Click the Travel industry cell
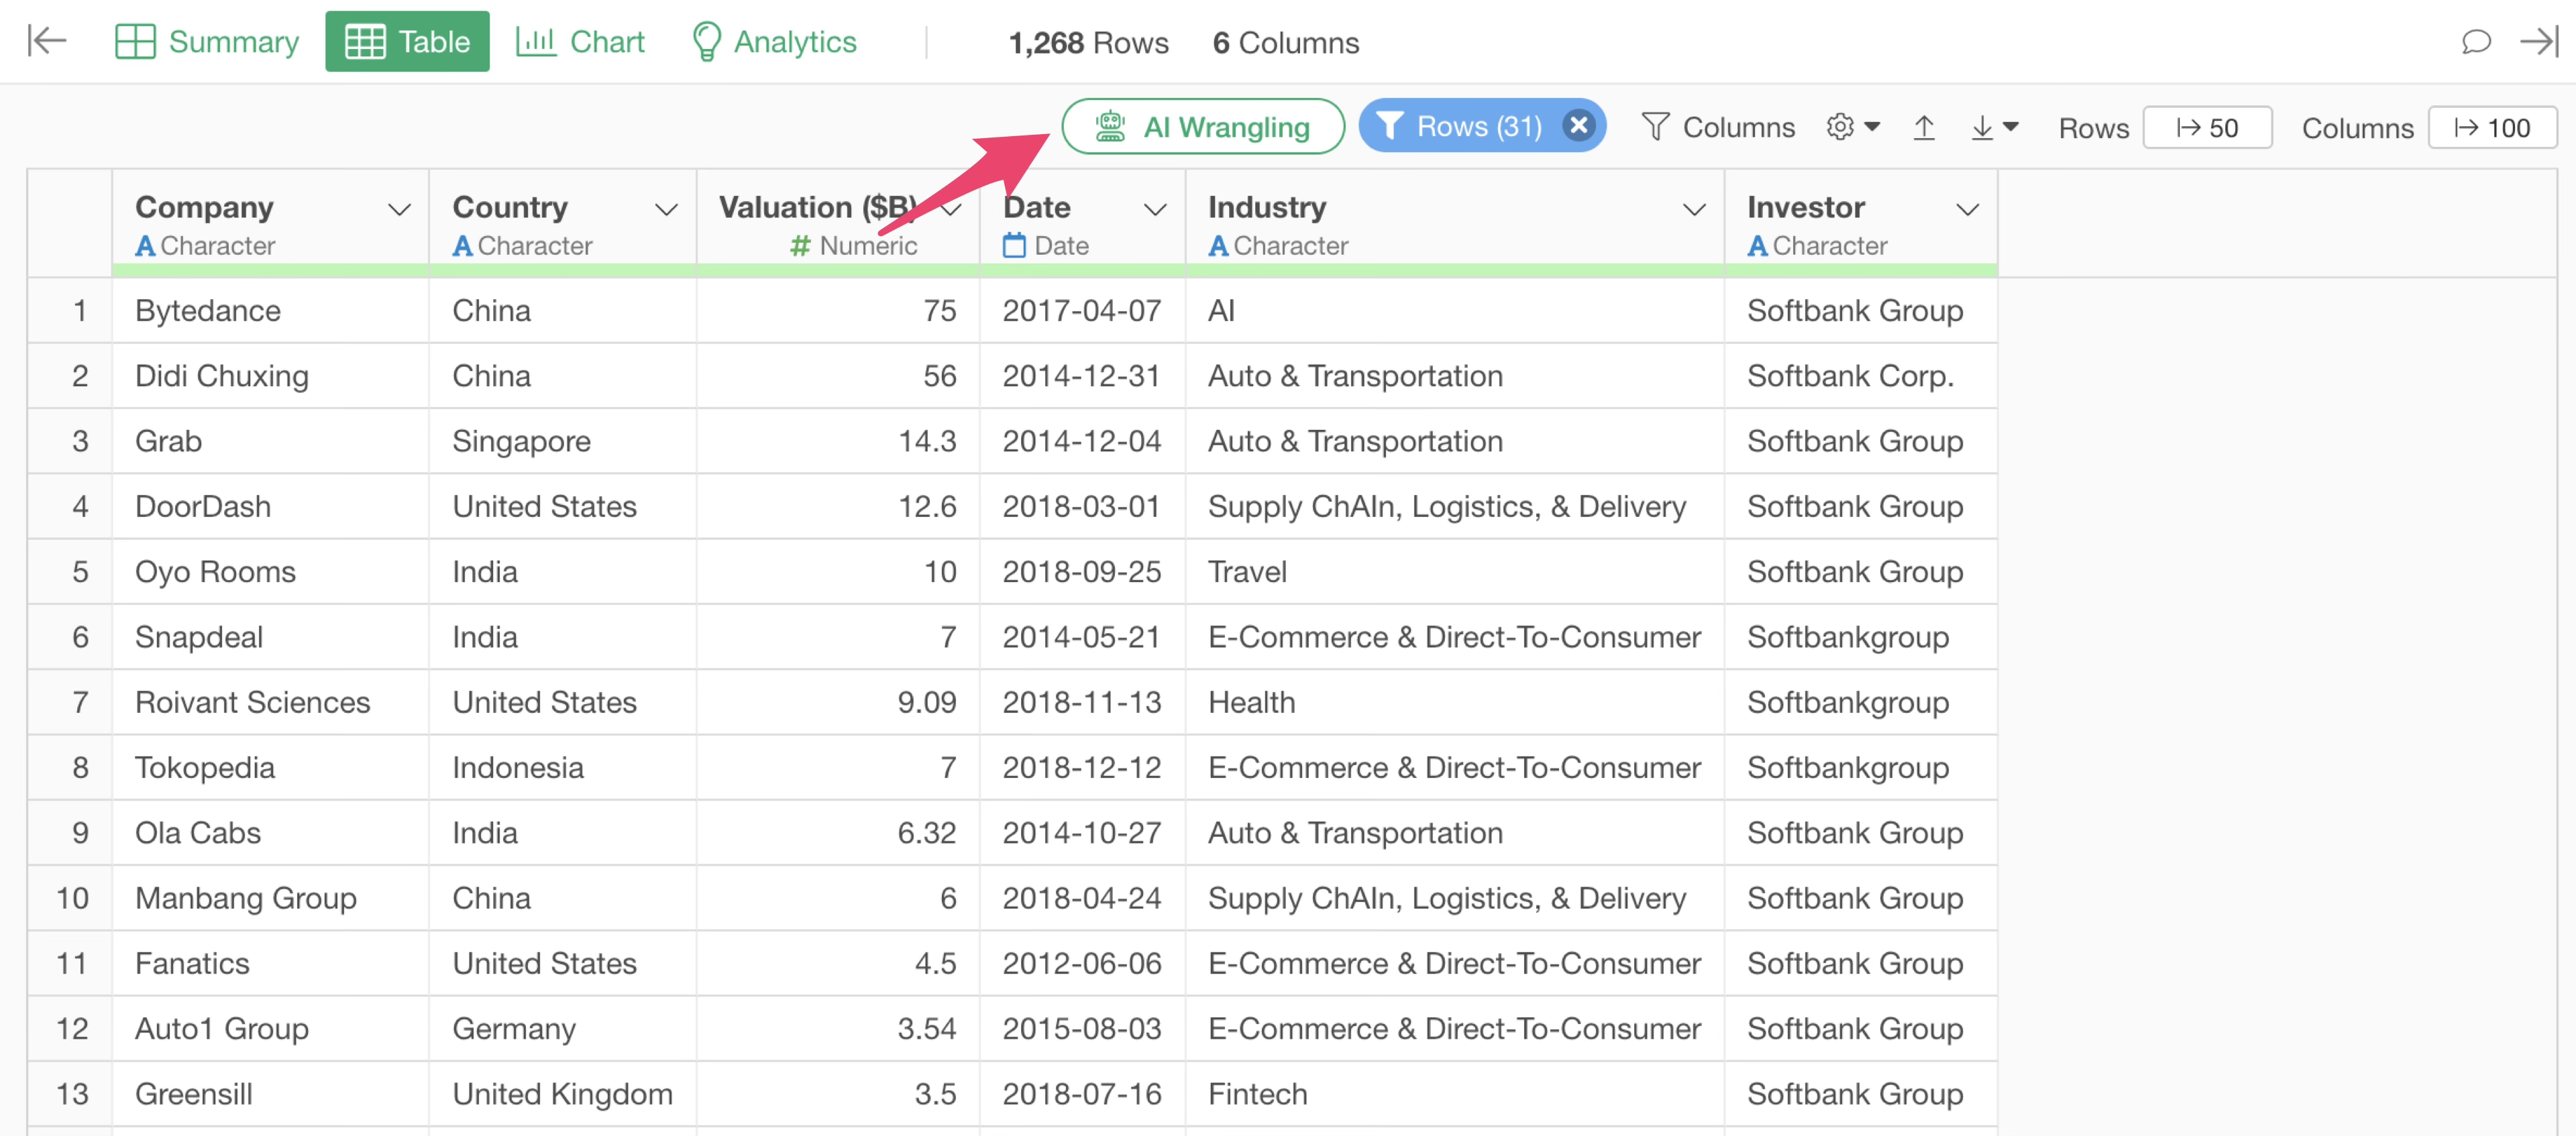This screenshot has height=1136, width=2576. tap(1455, 572)
